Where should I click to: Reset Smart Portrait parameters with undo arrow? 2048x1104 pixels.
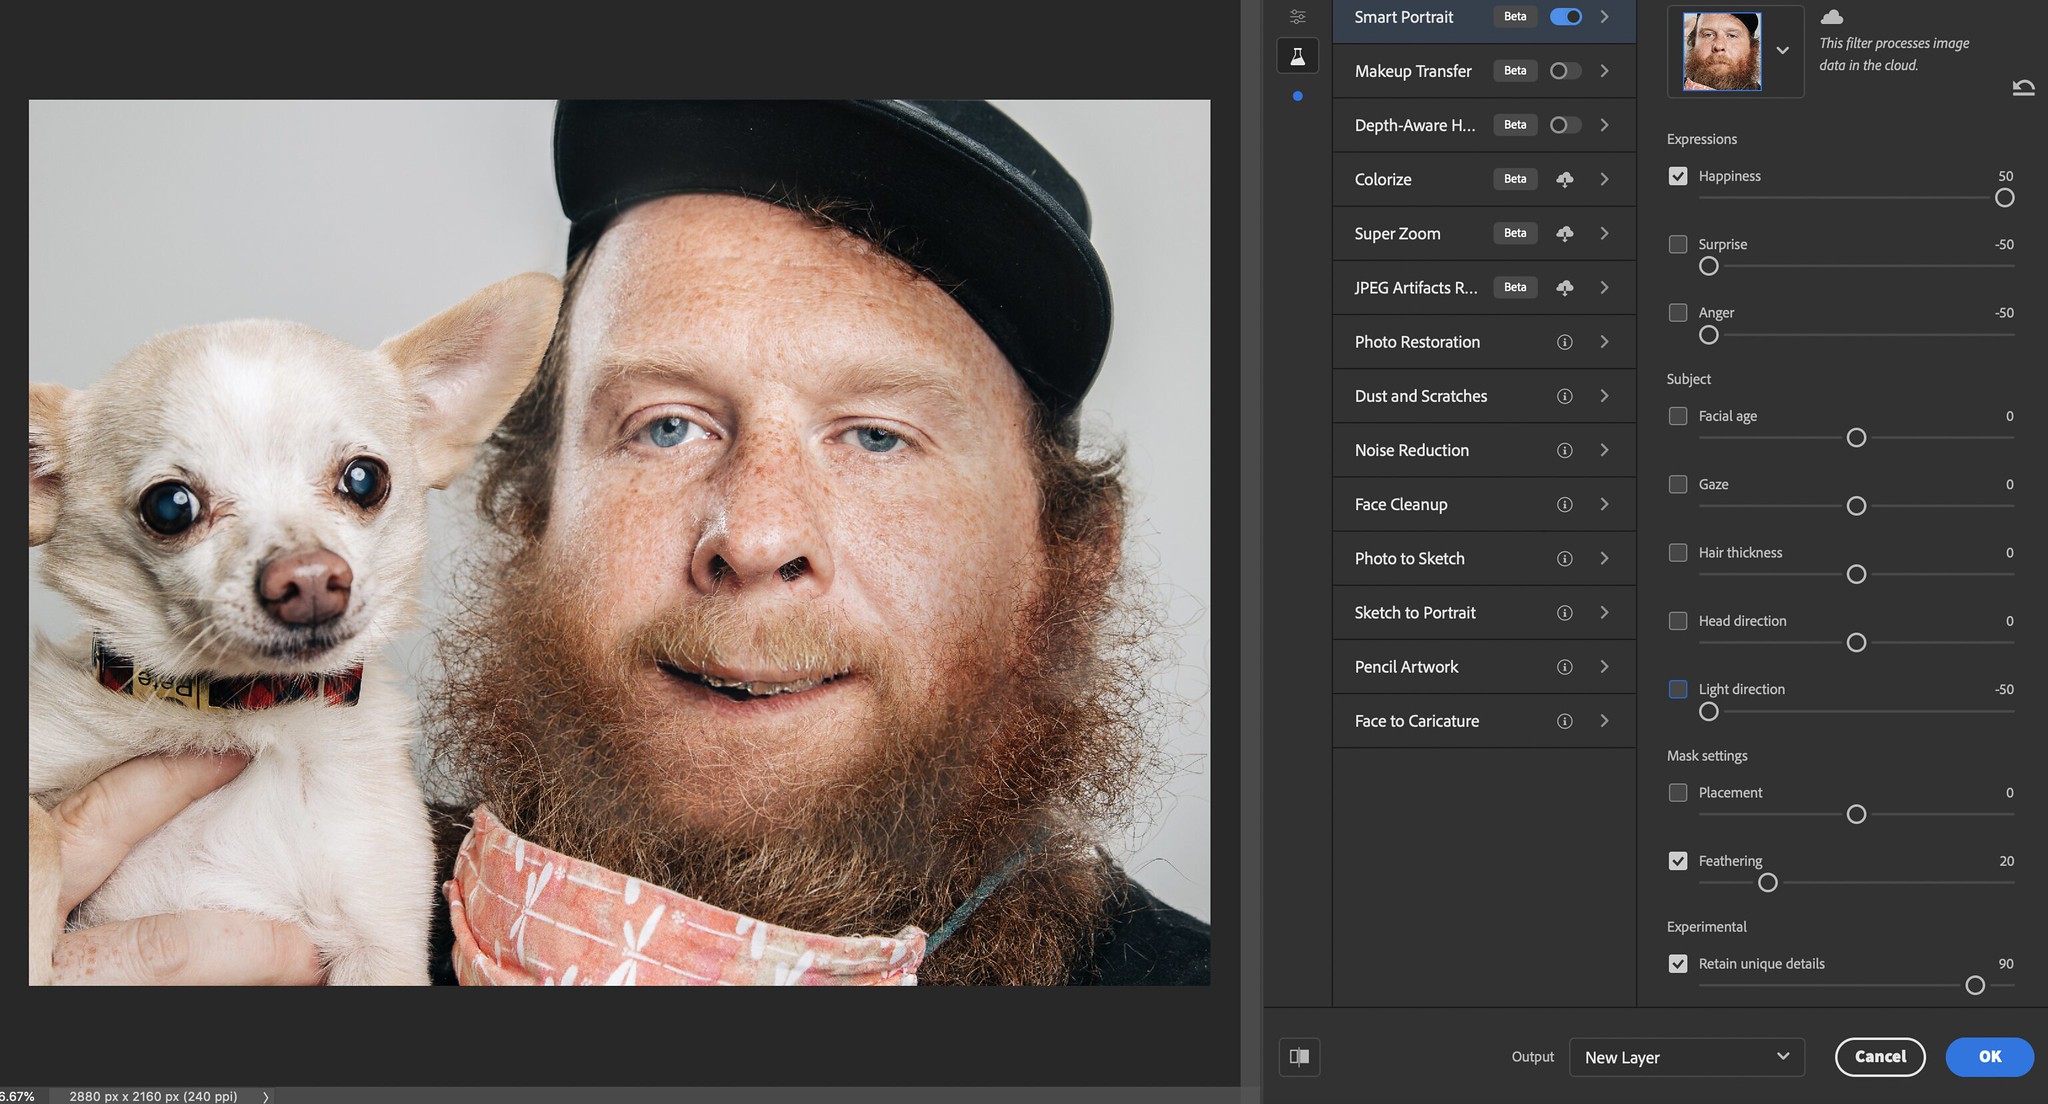point(2023,88)
